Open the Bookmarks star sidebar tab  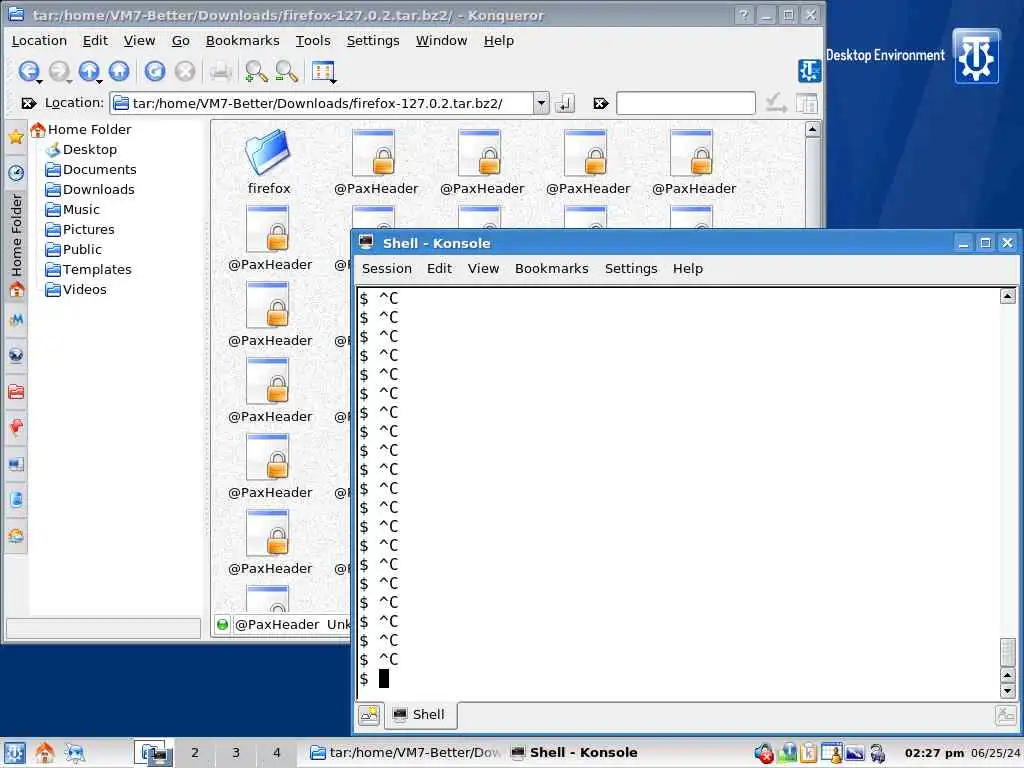click(16, 136)
